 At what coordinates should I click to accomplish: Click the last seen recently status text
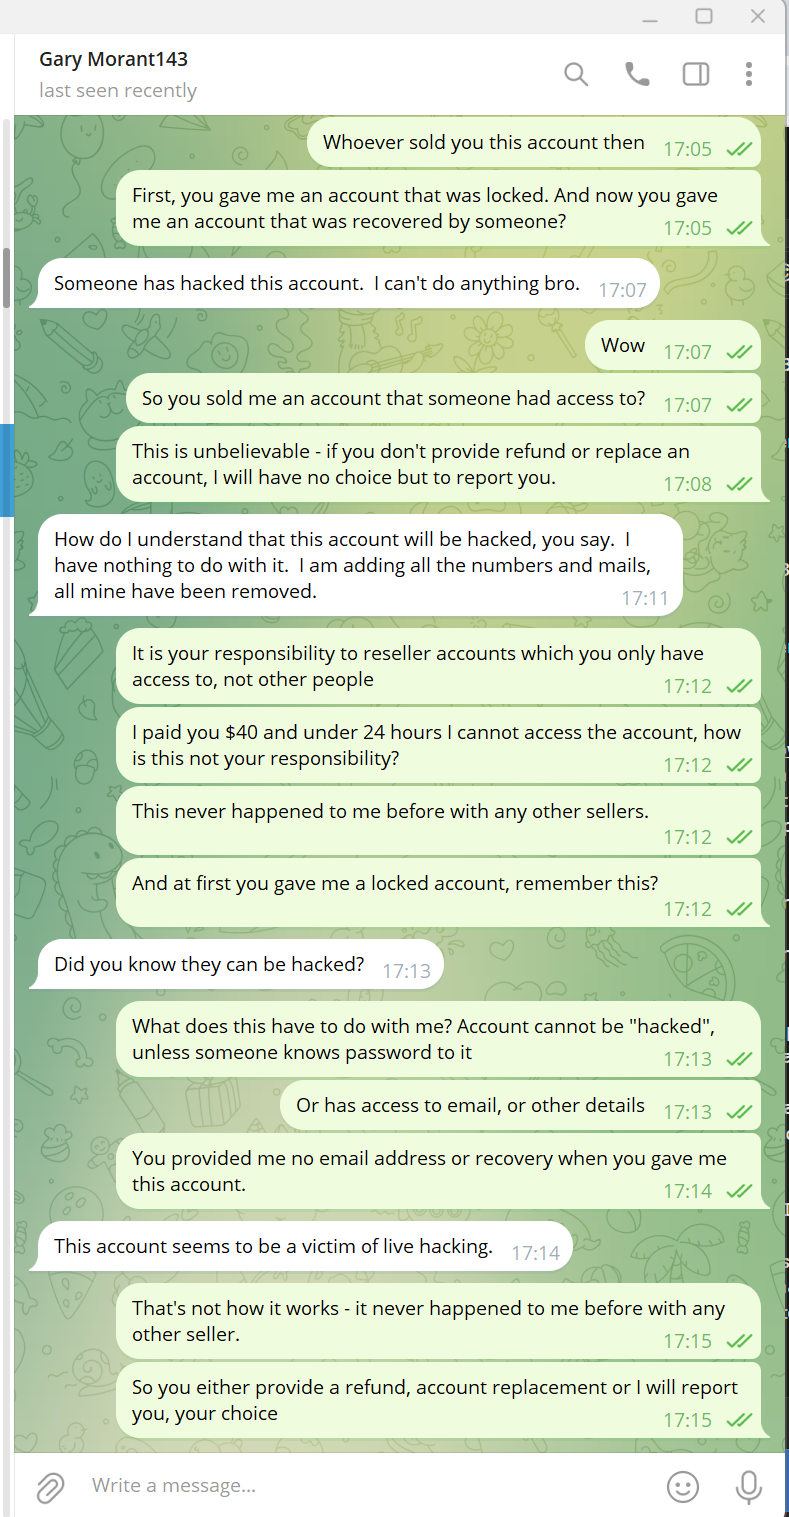(x=118, y=91)
